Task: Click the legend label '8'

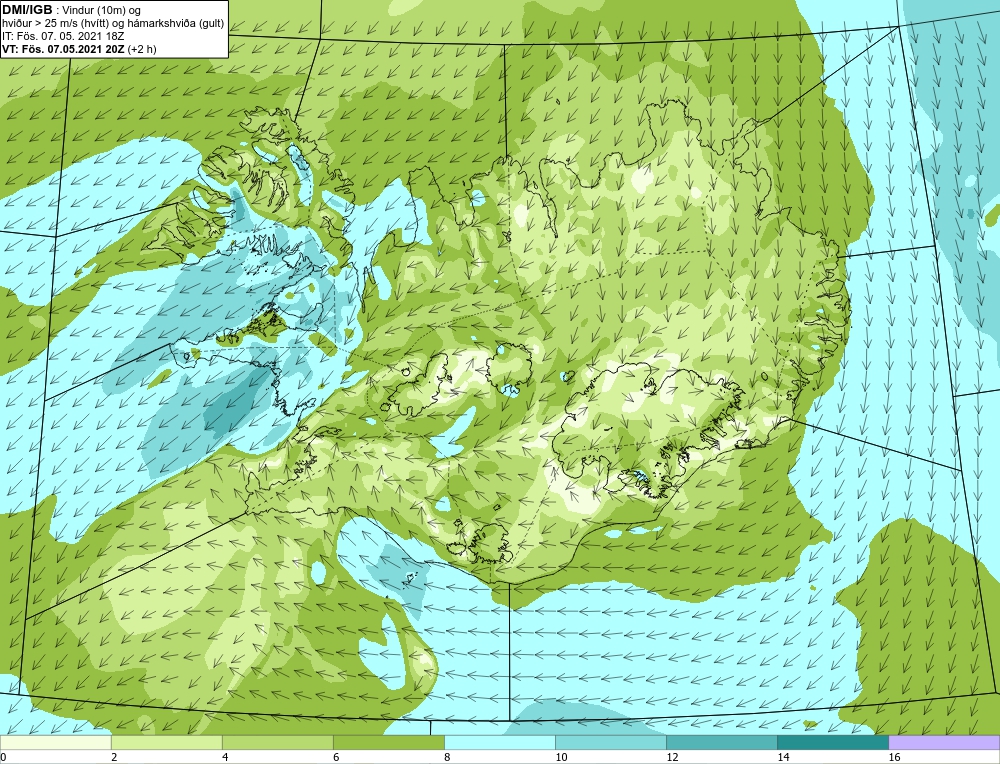Action: (x=447, y=757)
